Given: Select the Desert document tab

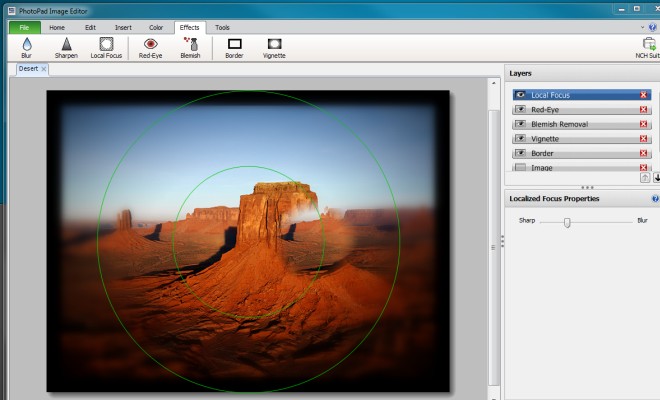Looking at the screenshot, I should 28,69.
